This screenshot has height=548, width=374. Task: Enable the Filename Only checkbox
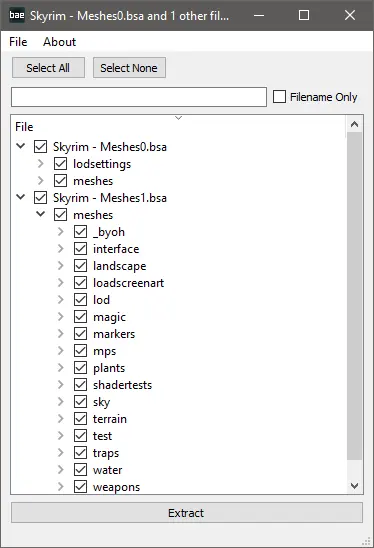point(279,97)
